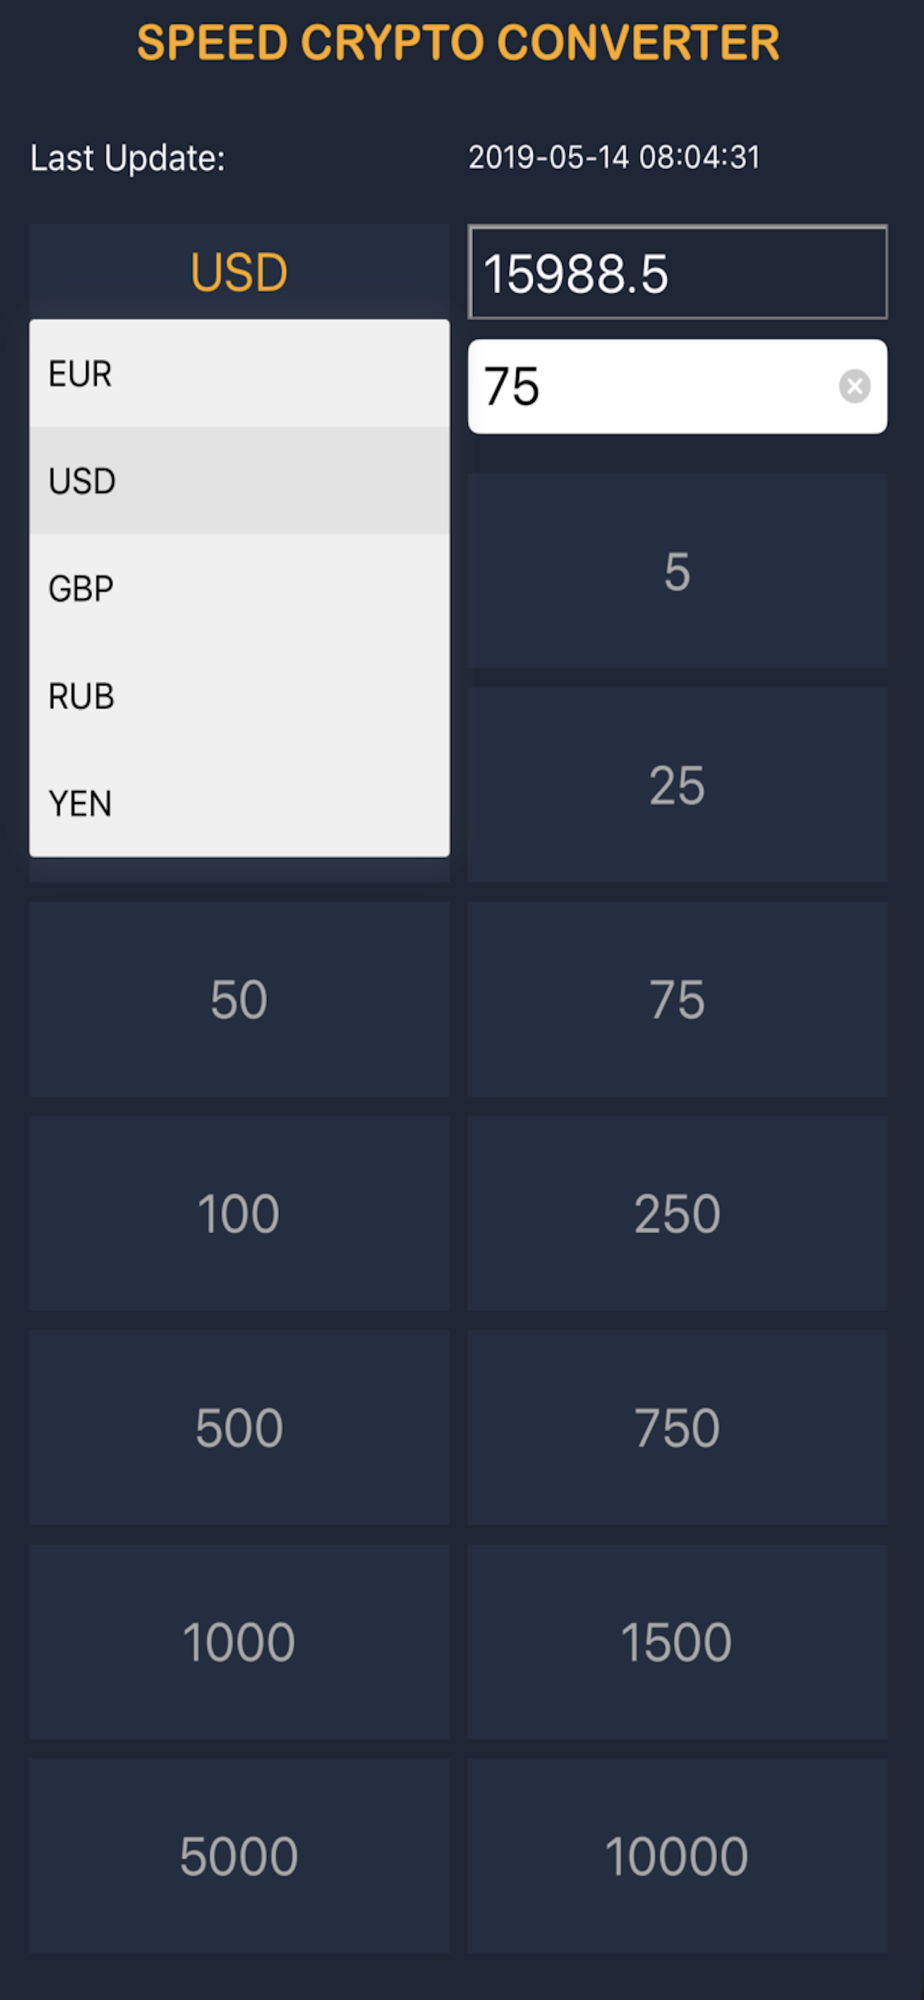This screenshot has width=924, height=2000.
Task: Tap the 5 preset amount button
Action: [x=677, y=571]
